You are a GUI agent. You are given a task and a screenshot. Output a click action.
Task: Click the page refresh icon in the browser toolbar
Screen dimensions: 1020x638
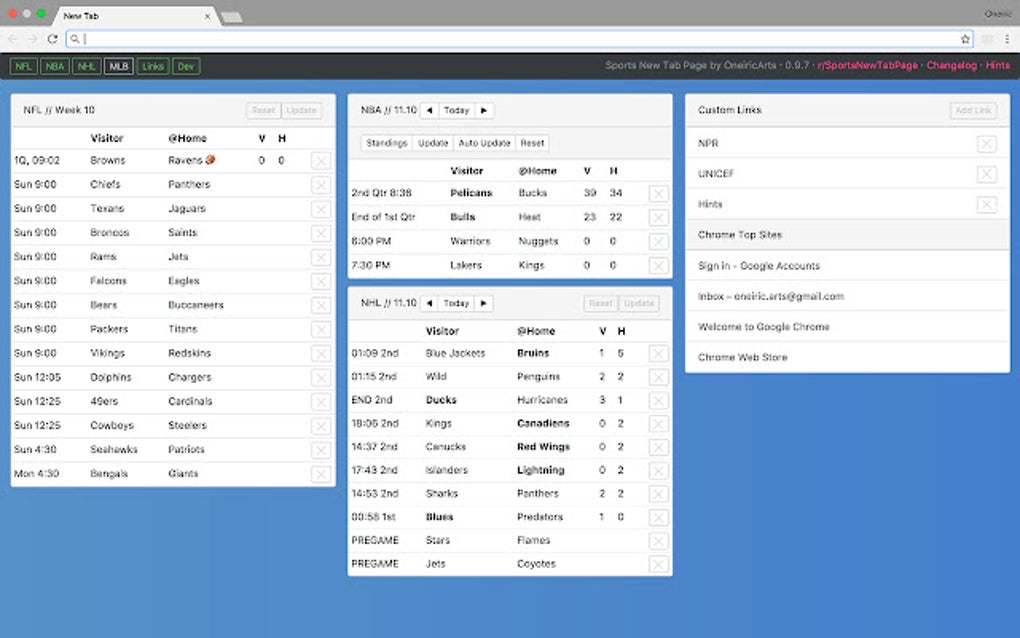tap(52, 39)
